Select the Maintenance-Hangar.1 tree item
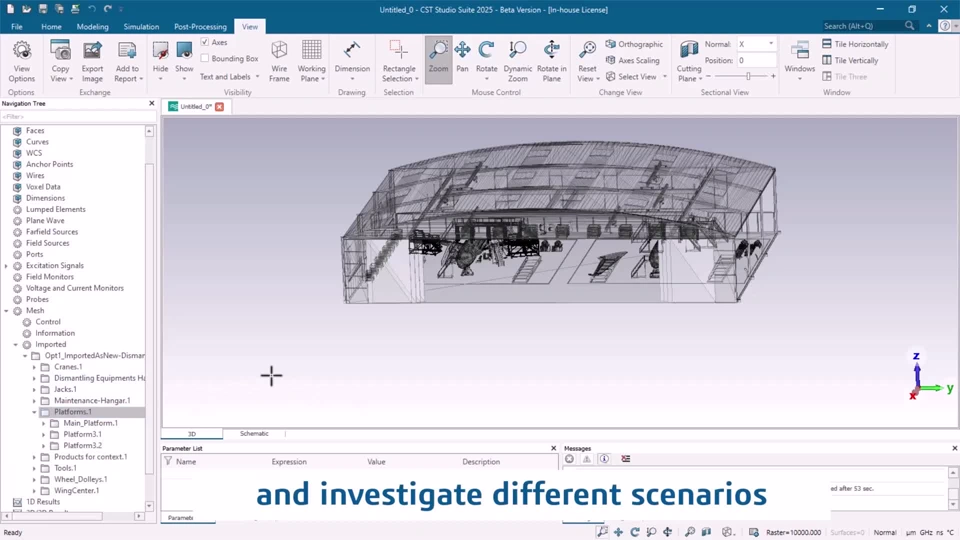This screenshot has height=540, width=960. tap(92, 400)
